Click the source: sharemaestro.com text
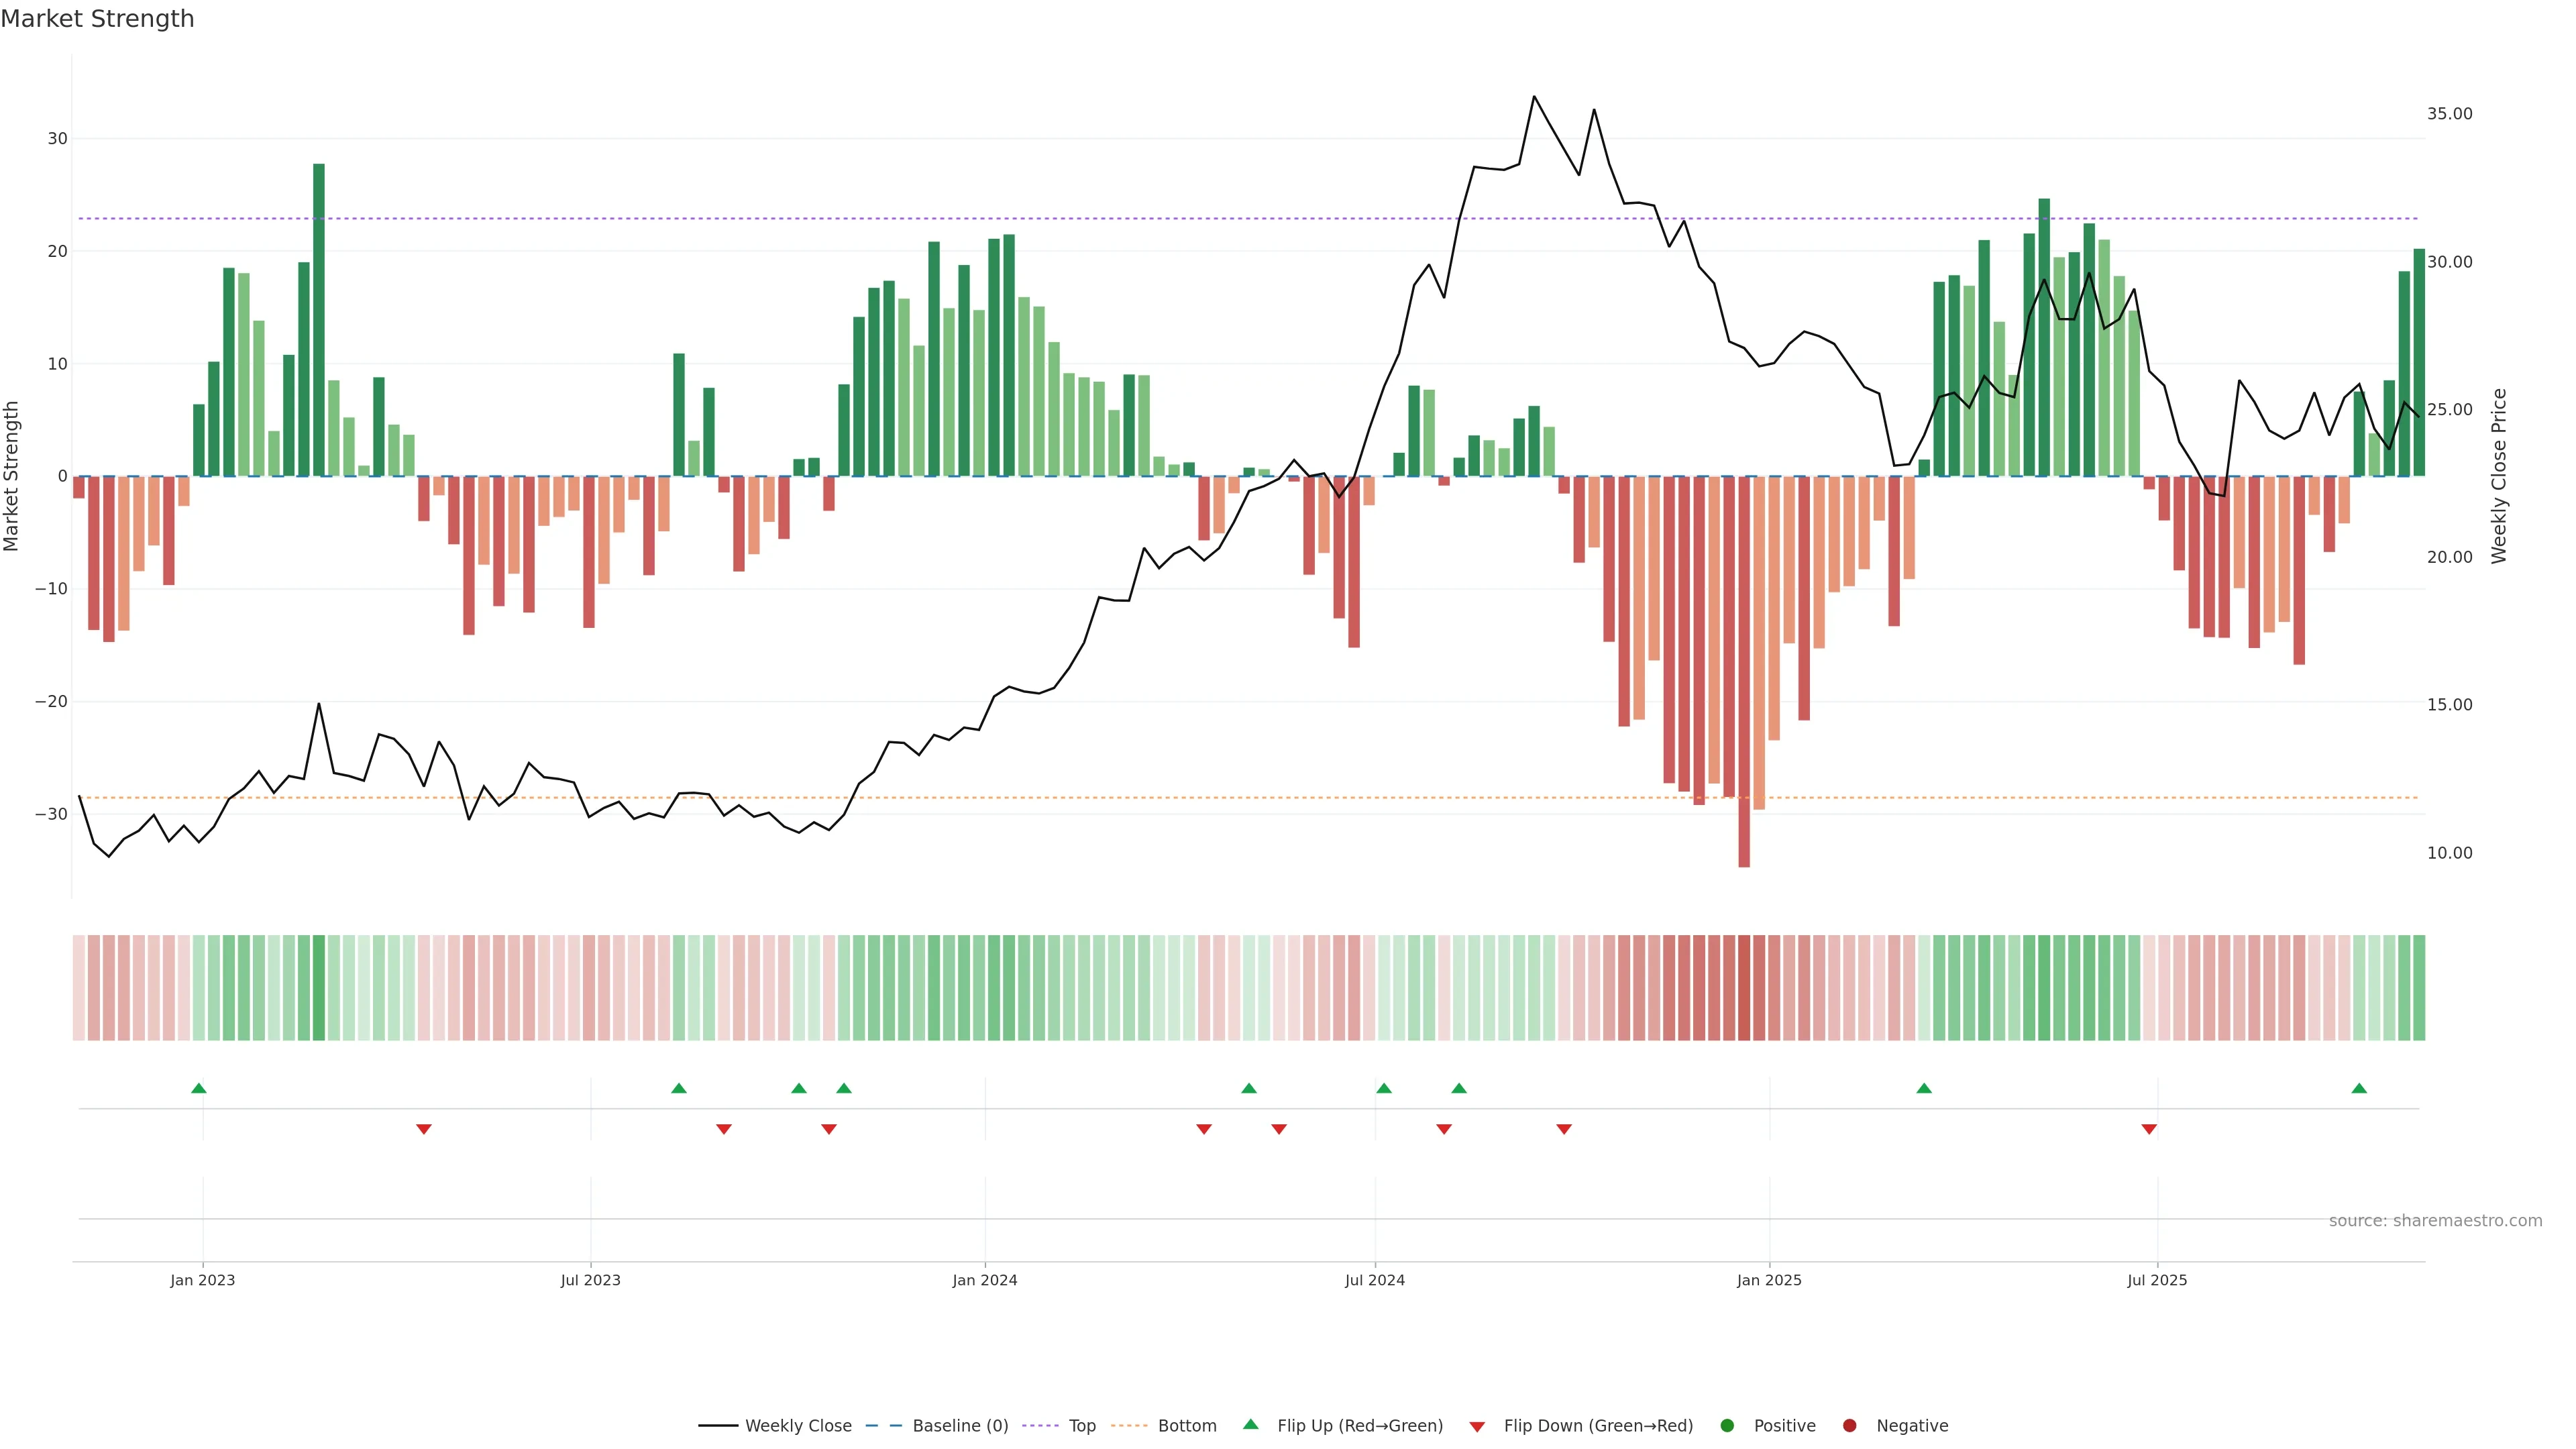The width and height of the screenshot is (2576, 1449). (2435, 1221)
